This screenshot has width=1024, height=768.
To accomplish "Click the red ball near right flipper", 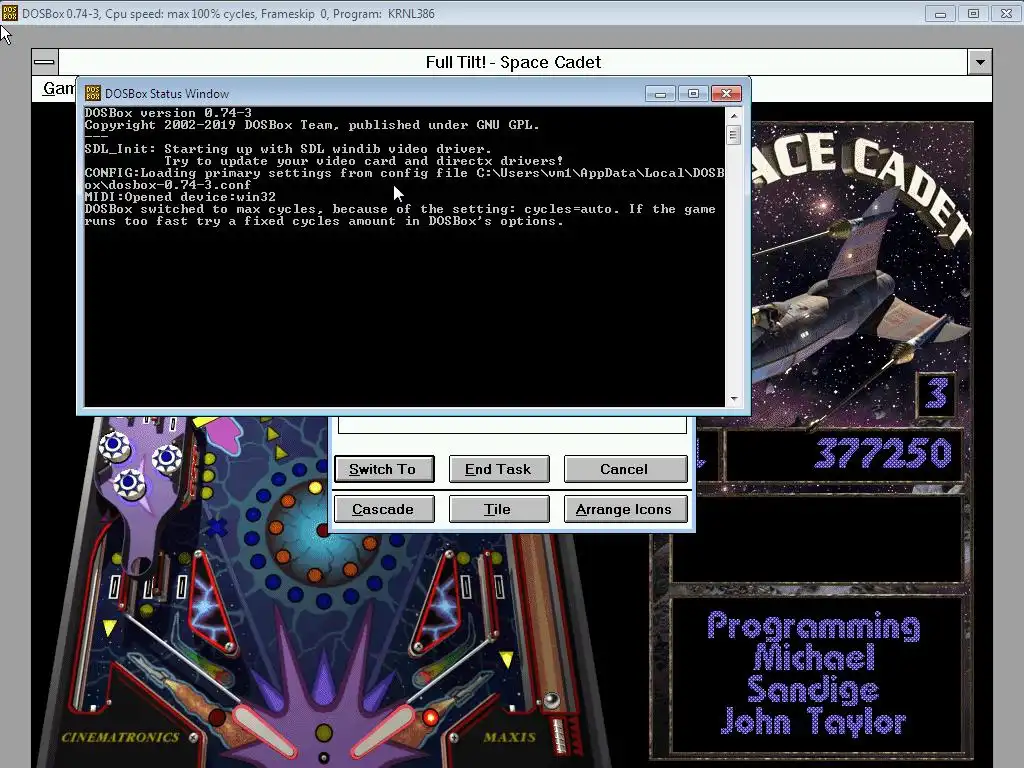I will (x=430, y=718).
